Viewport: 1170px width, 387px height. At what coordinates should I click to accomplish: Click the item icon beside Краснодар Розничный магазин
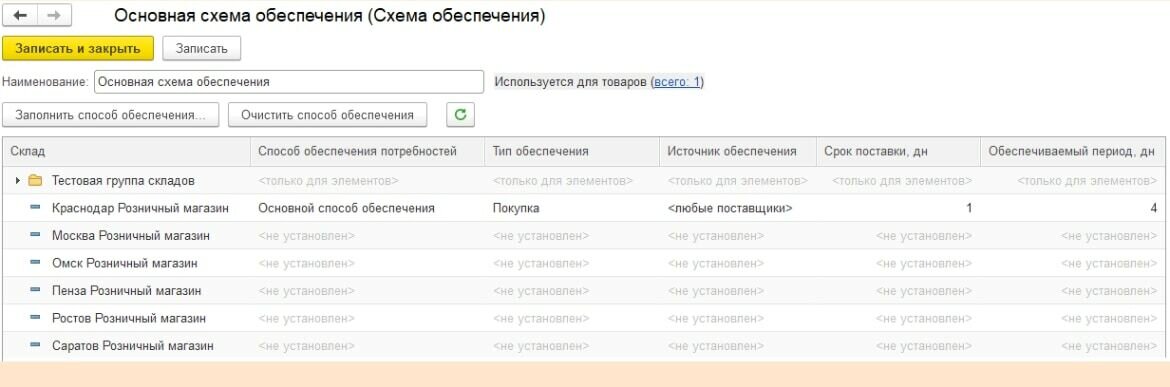click(35, 208)
